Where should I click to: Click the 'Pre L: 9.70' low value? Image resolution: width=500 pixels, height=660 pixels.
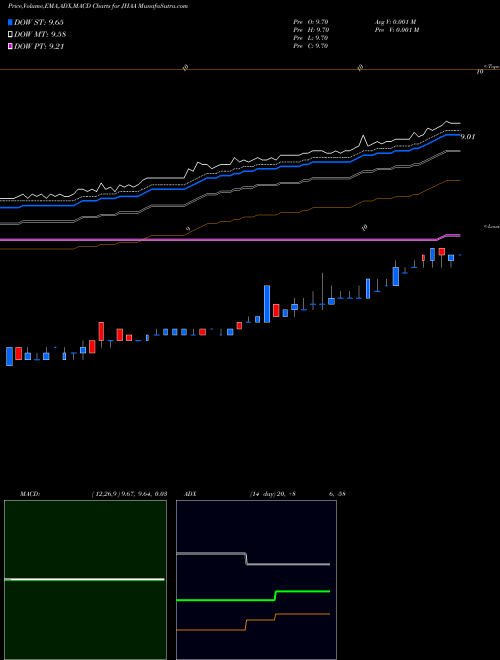(311, 38)
